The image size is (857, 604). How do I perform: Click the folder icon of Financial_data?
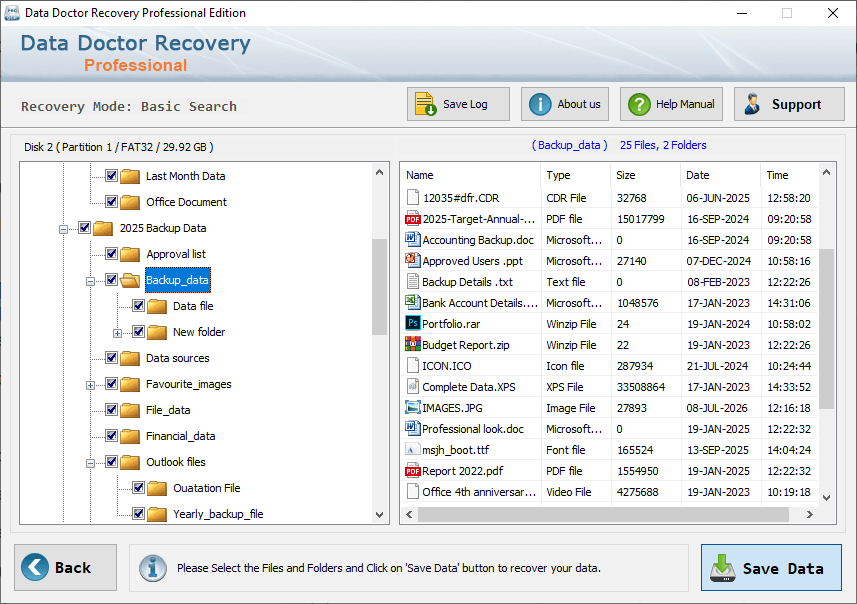(x=130, y=436)
